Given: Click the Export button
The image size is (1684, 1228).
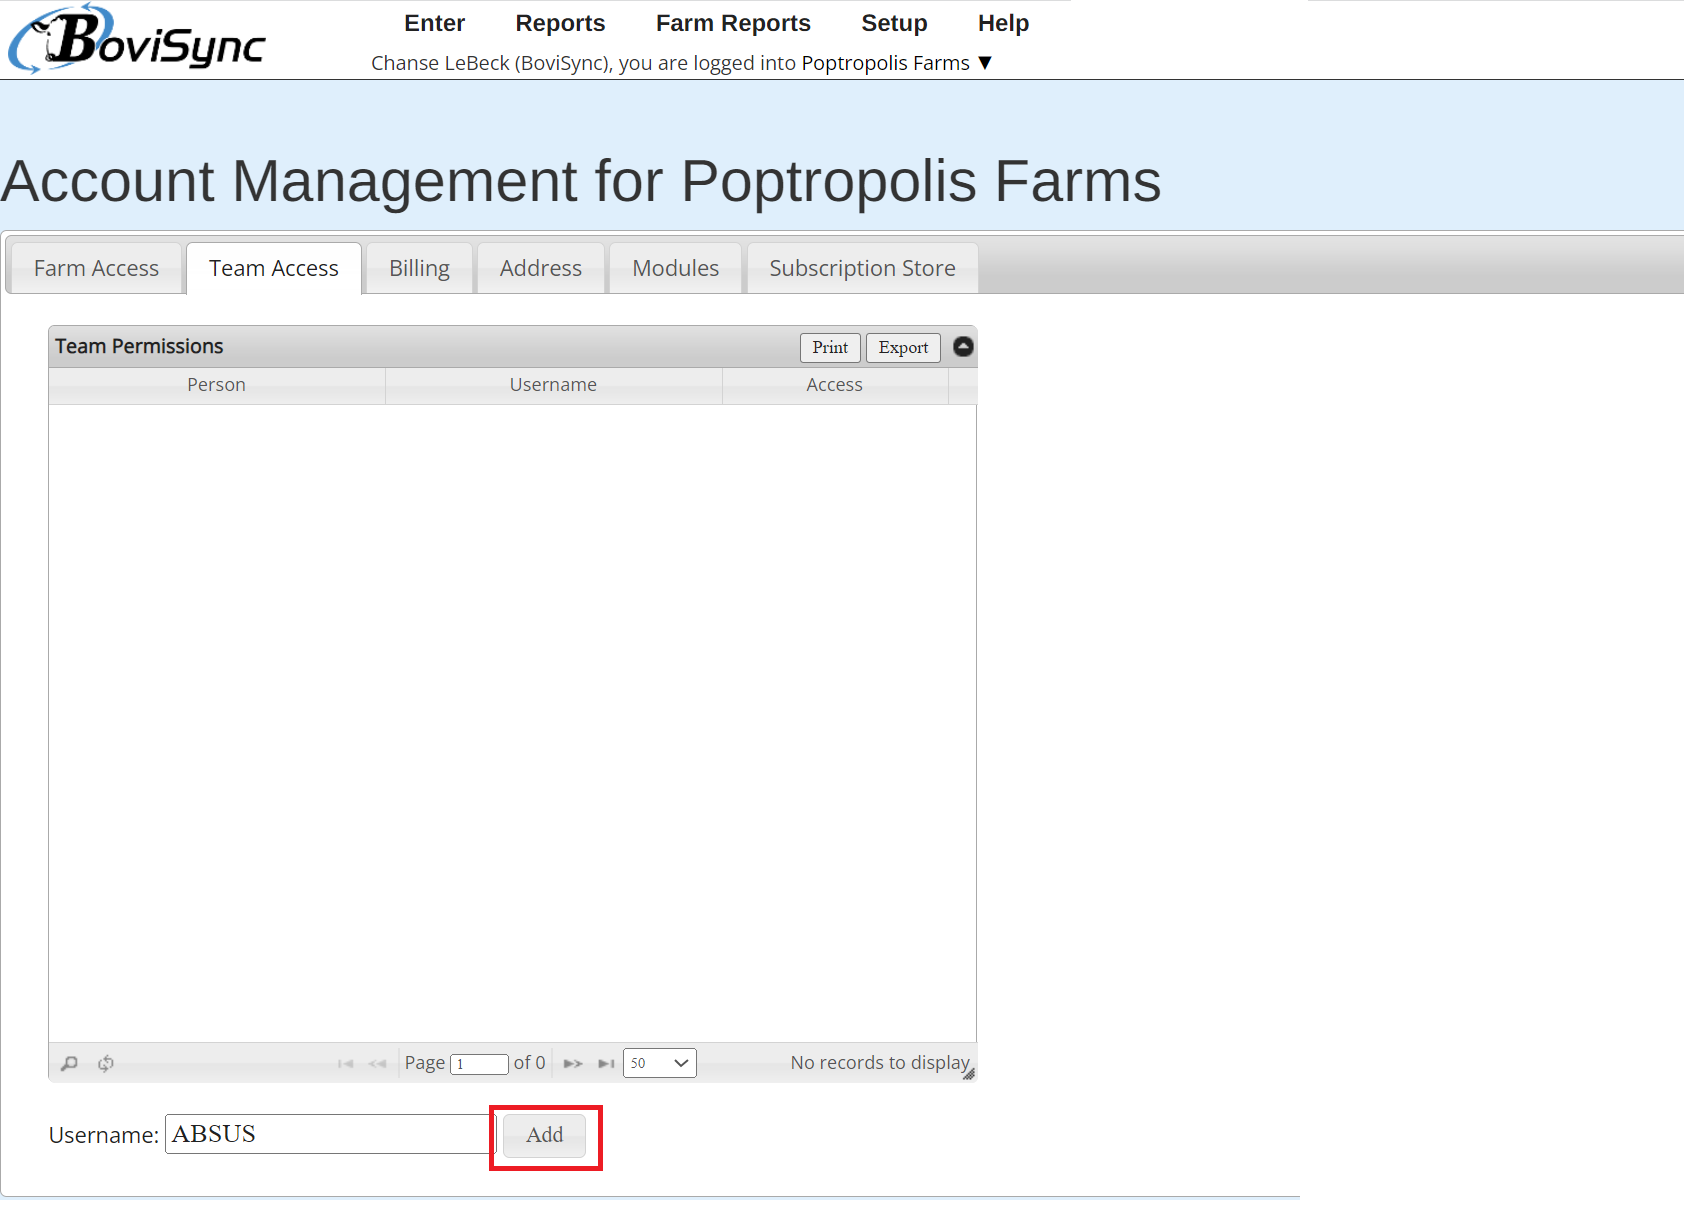Looking at the screenshot, I should pyautogui.click(x=903, y=347).
